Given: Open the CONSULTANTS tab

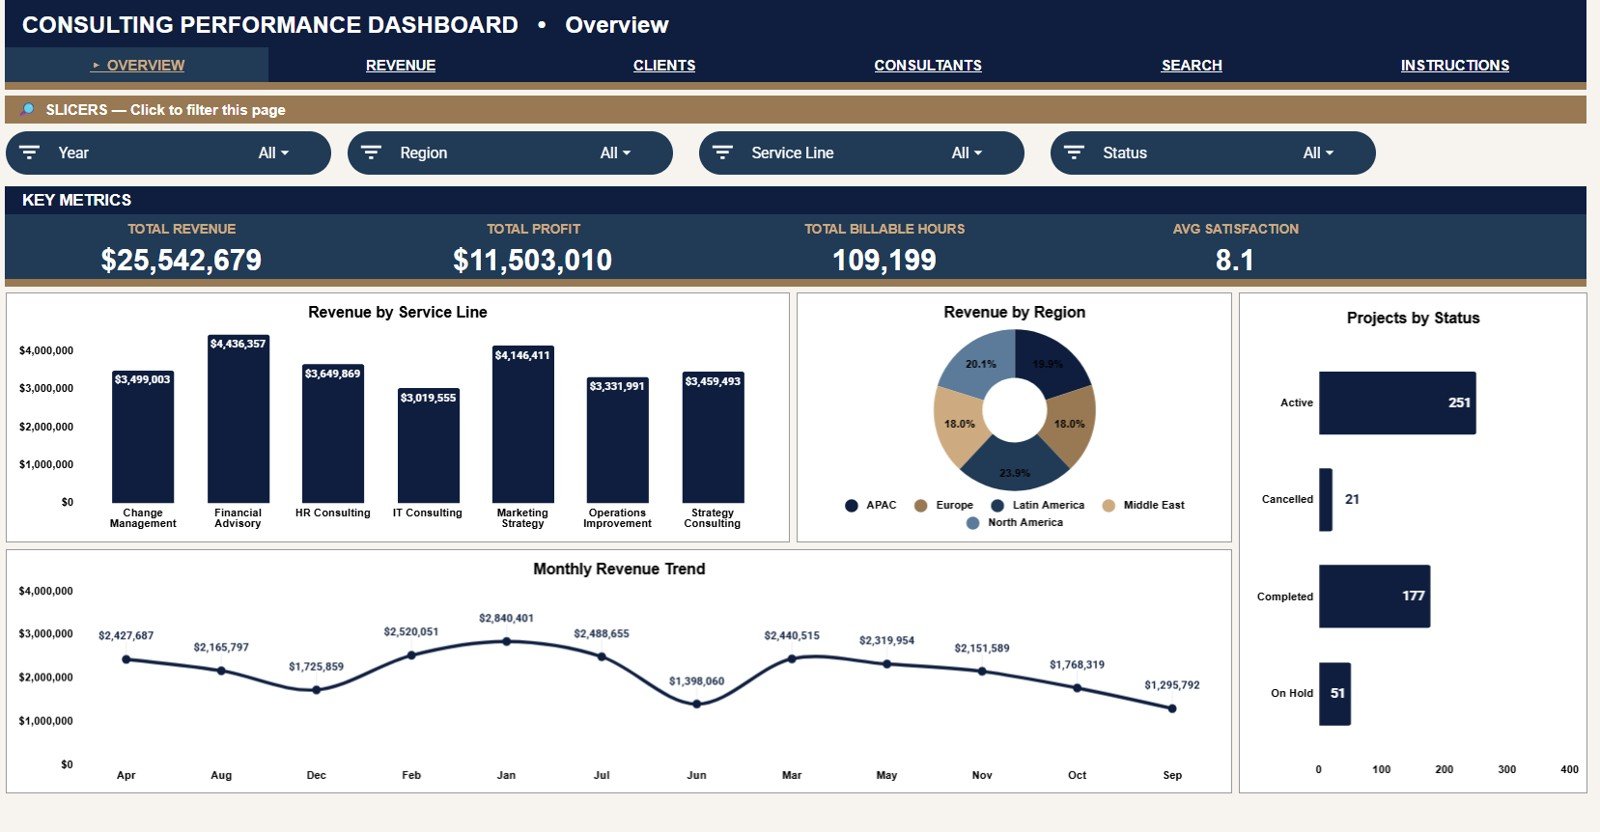Looking at the screenshot, I should point(928,65).
